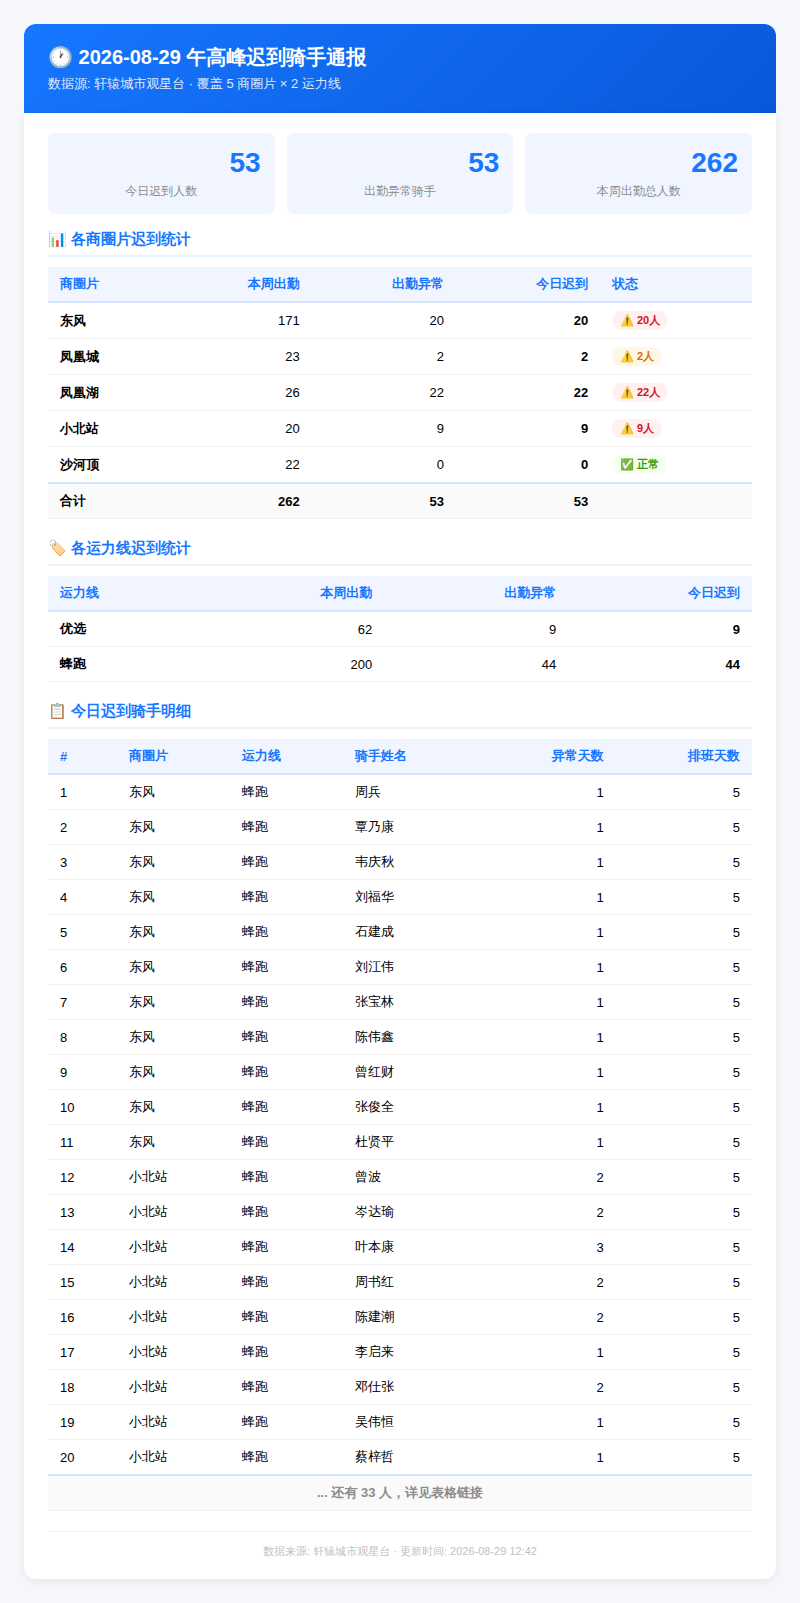This screenshot has width=800, height=1603.
Task: Open the 还有 33 人 table link row
Action: click(400, 1493)
